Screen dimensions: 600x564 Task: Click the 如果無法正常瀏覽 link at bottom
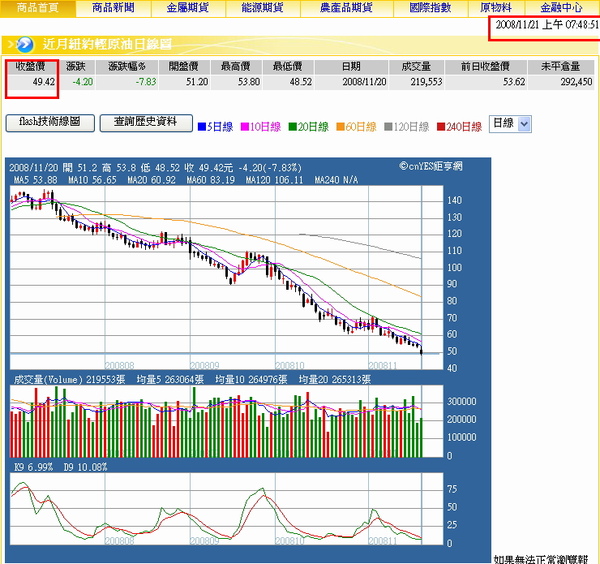(545, 557)
